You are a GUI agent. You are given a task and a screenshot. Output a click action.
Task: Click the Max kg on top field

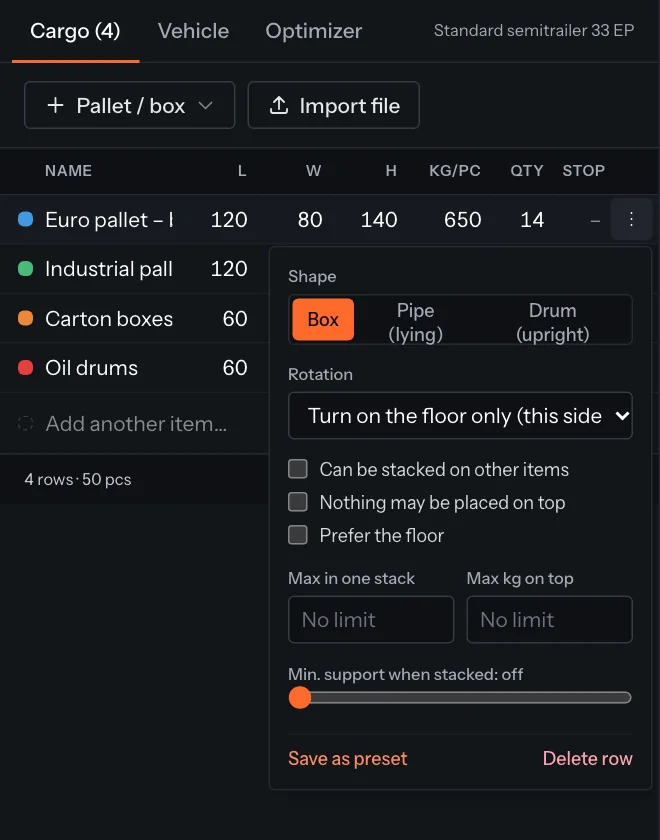pos(550,619)
